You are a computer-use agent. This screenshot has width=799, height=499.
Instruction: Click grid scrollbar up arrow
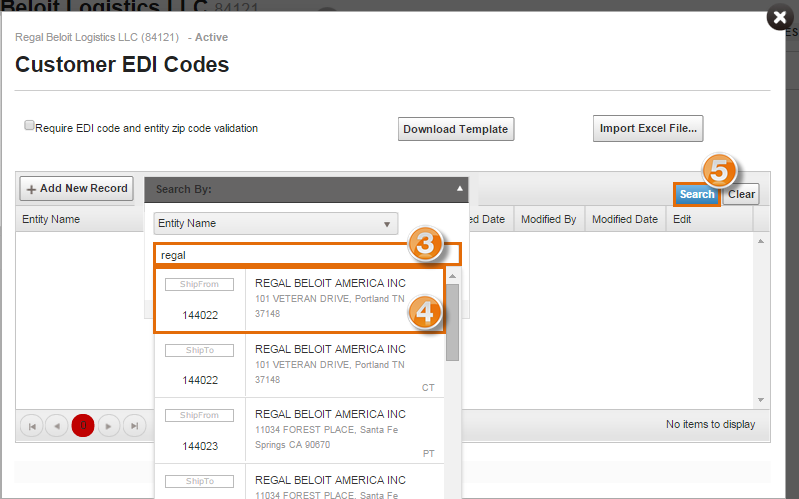pyautogui.click(x=761, y=241)
